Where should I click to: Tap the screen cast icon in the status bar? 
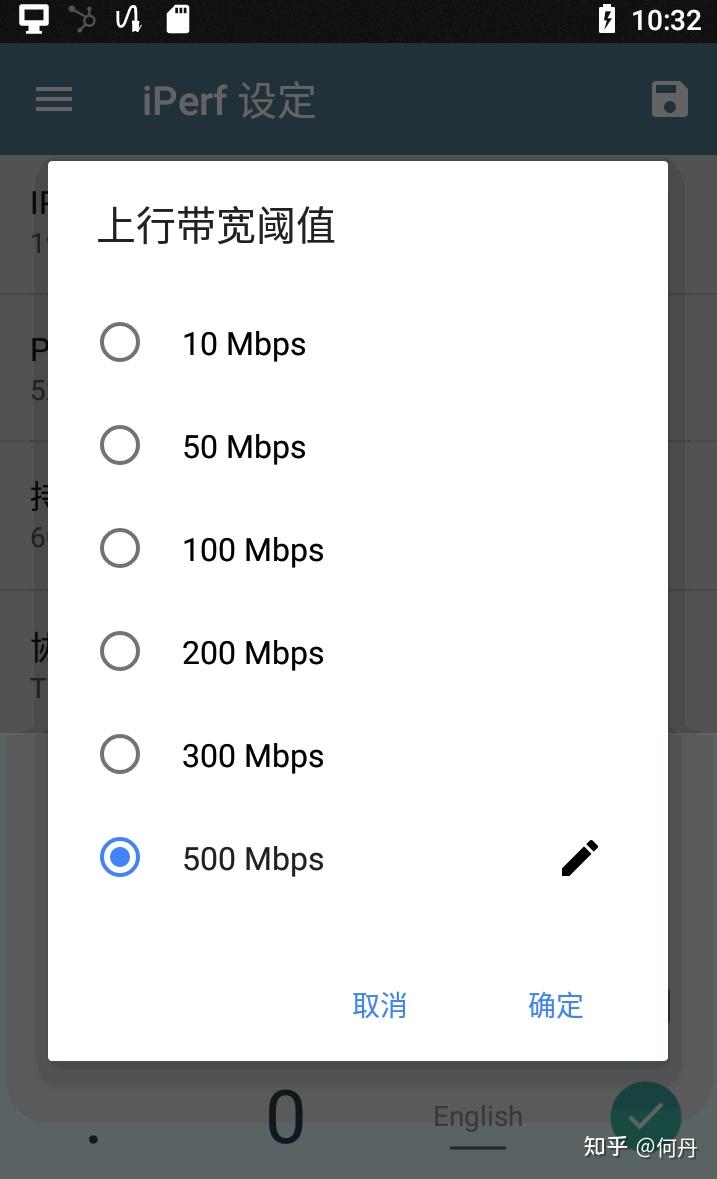[33, 20]
